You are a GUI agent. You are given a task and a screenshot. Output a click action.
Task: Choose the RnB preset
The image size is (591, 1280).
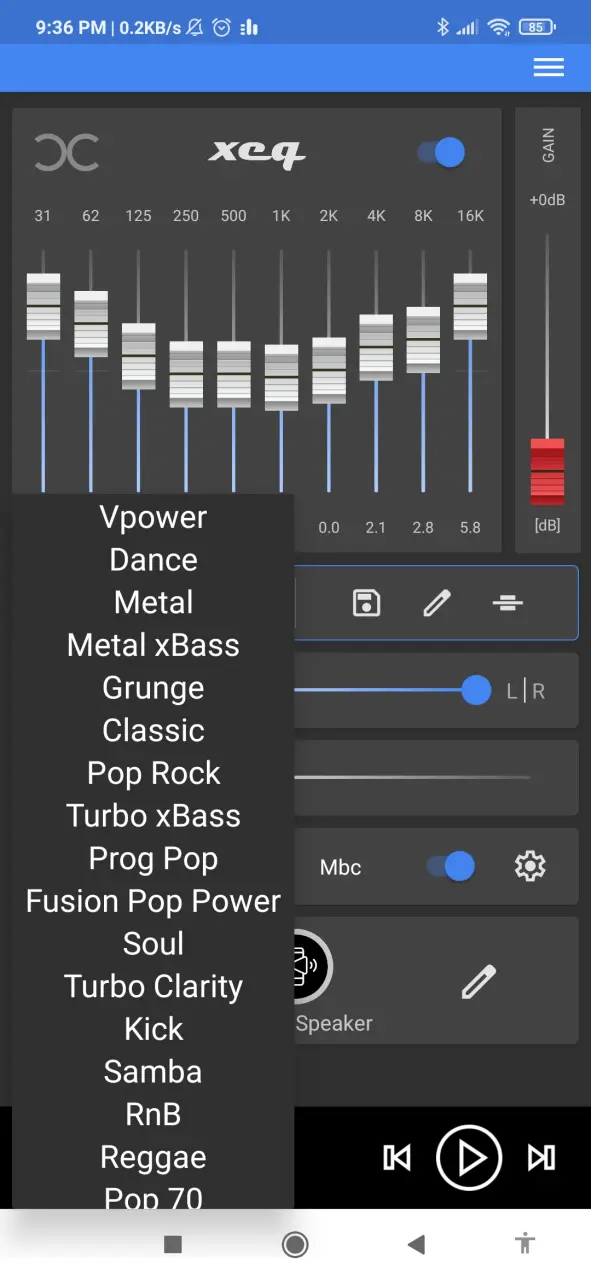click(x=153, y=1114)
